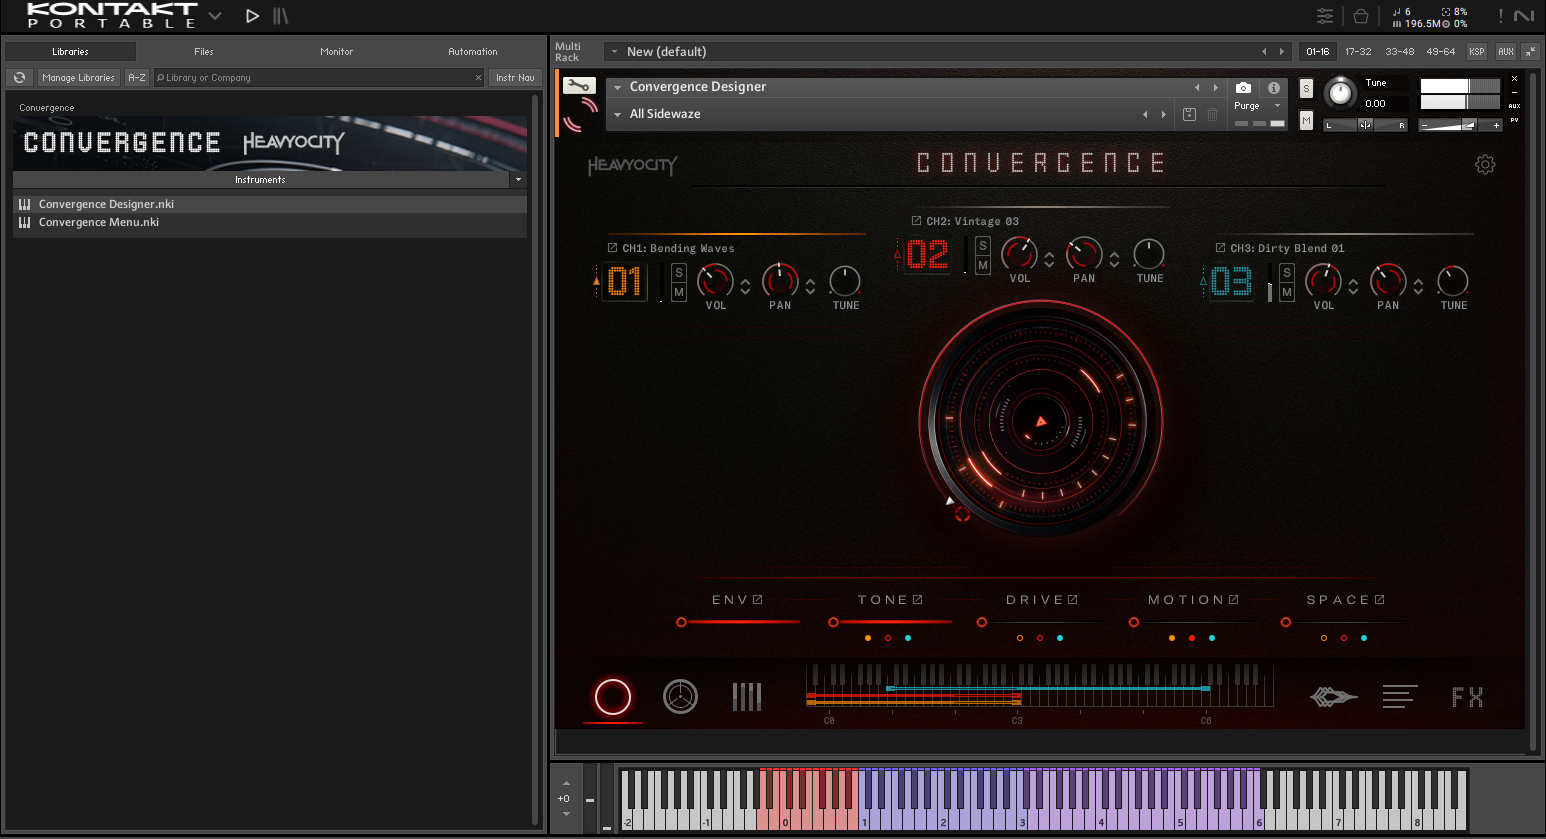Open the instrument info icon
1546x839 pixels.
click(x=1273, y=88)
